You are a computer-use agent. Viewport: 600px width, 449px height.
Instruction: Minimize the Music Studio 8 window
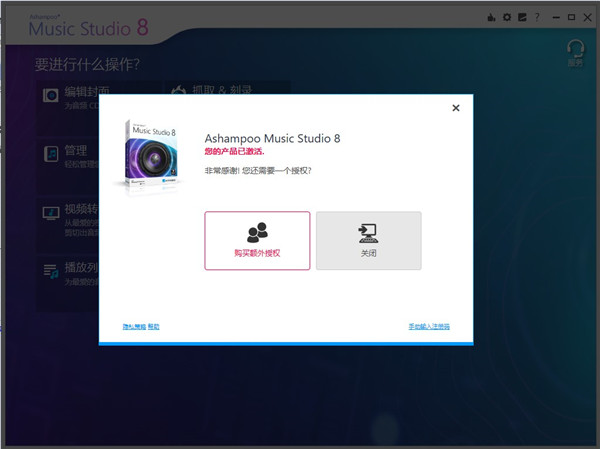[x=556, y=18]
